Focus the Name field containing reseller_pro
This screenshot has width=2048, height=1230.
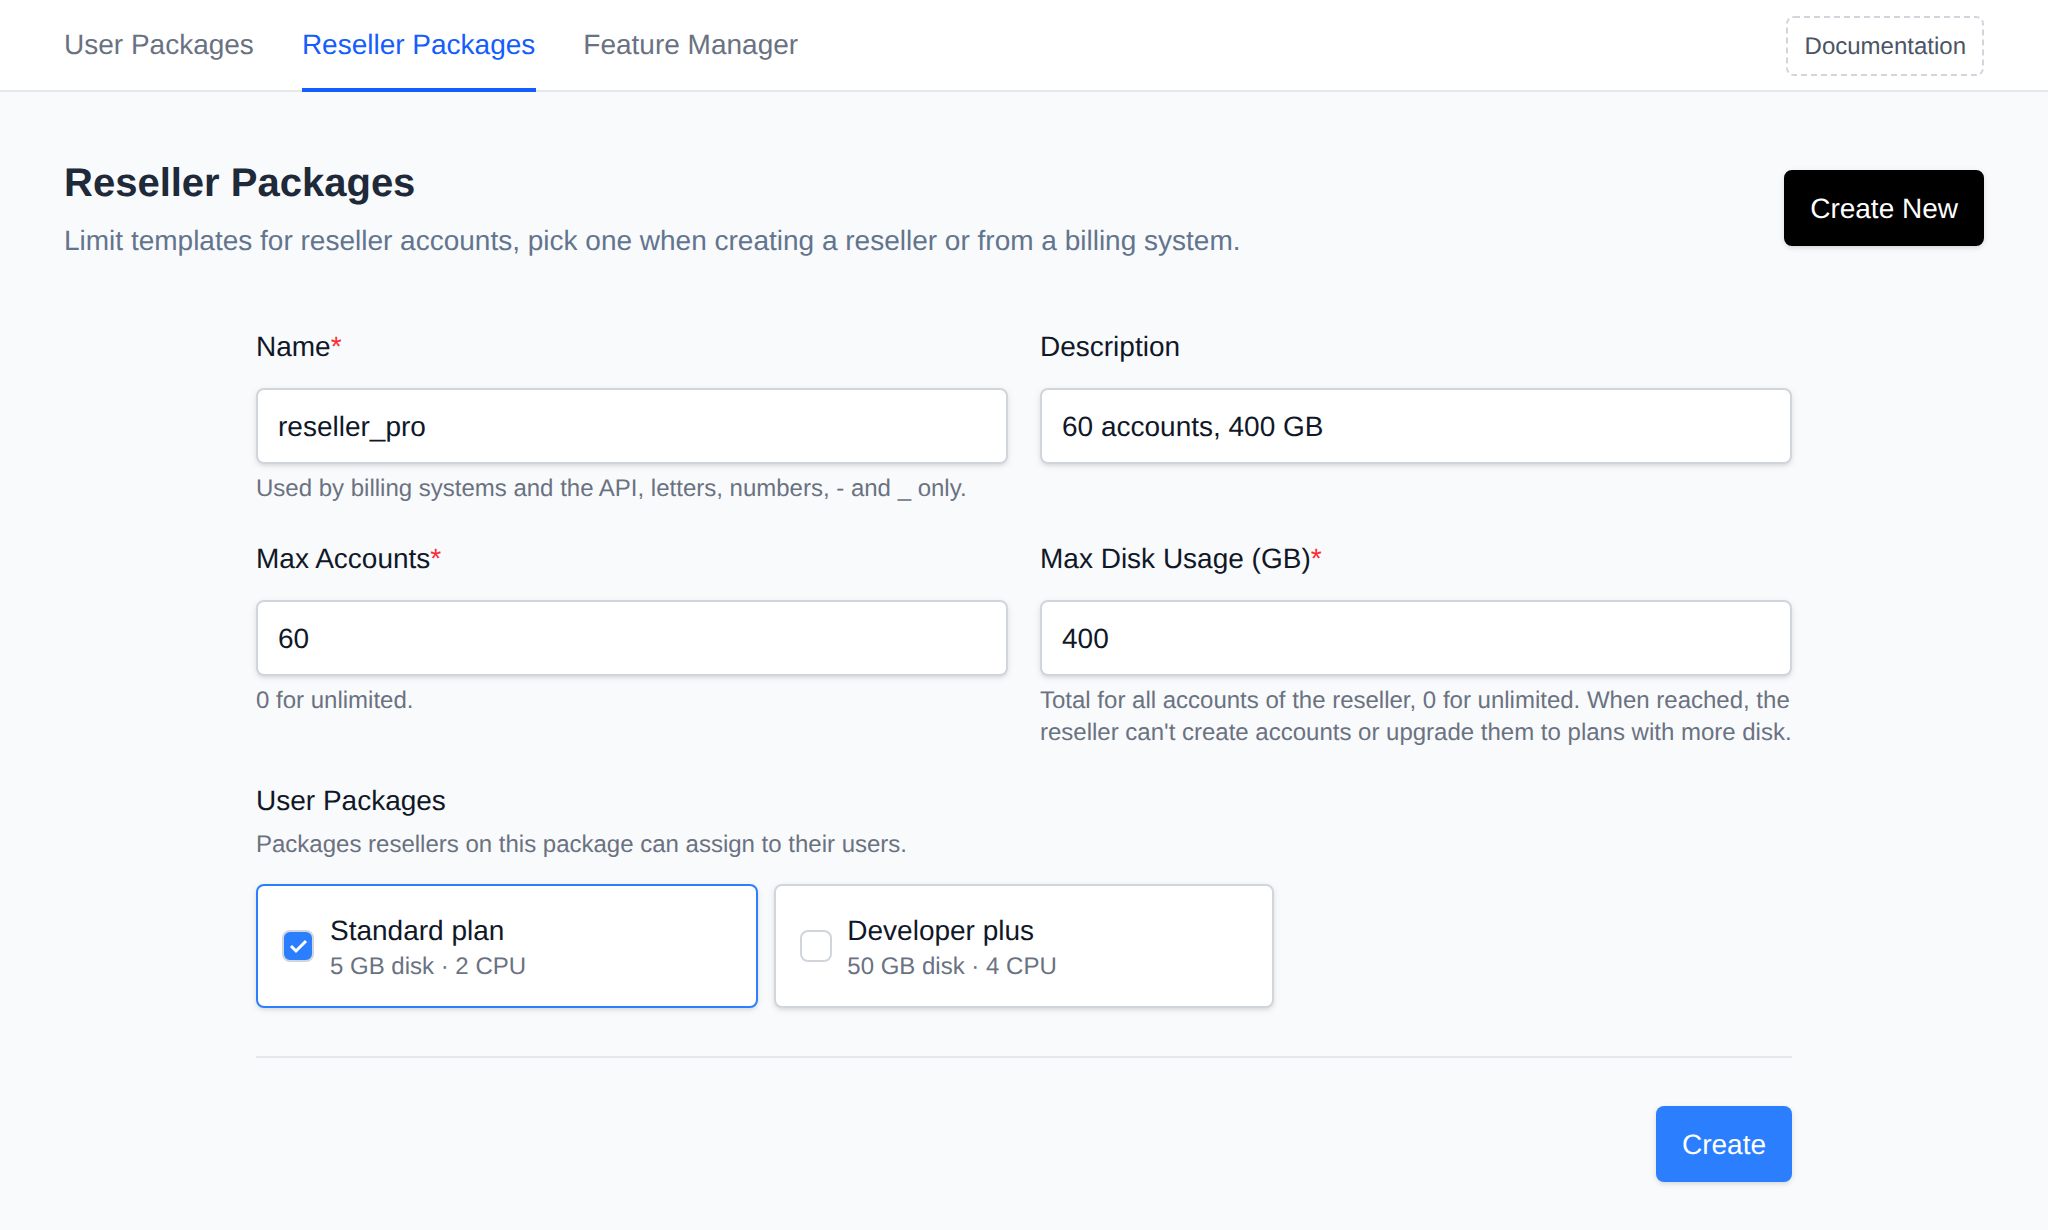coord(631,426)
